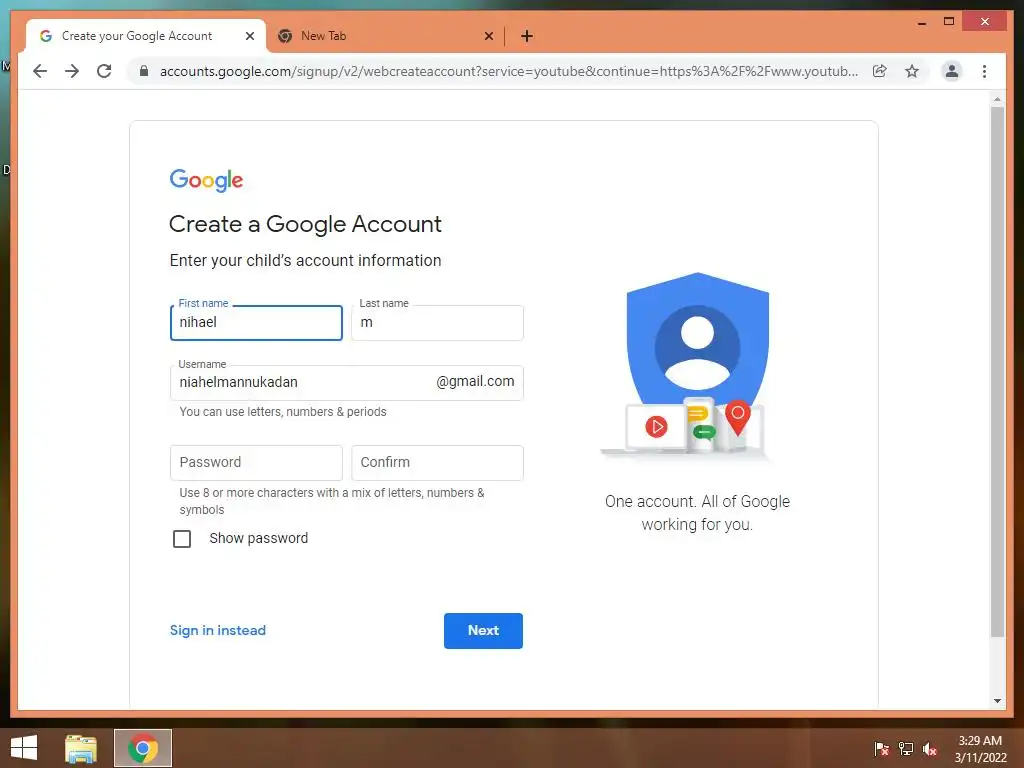Click the scrollbar up arrow
The image size is (1024, 768).
pyautogui.click(x=997, y=99)
